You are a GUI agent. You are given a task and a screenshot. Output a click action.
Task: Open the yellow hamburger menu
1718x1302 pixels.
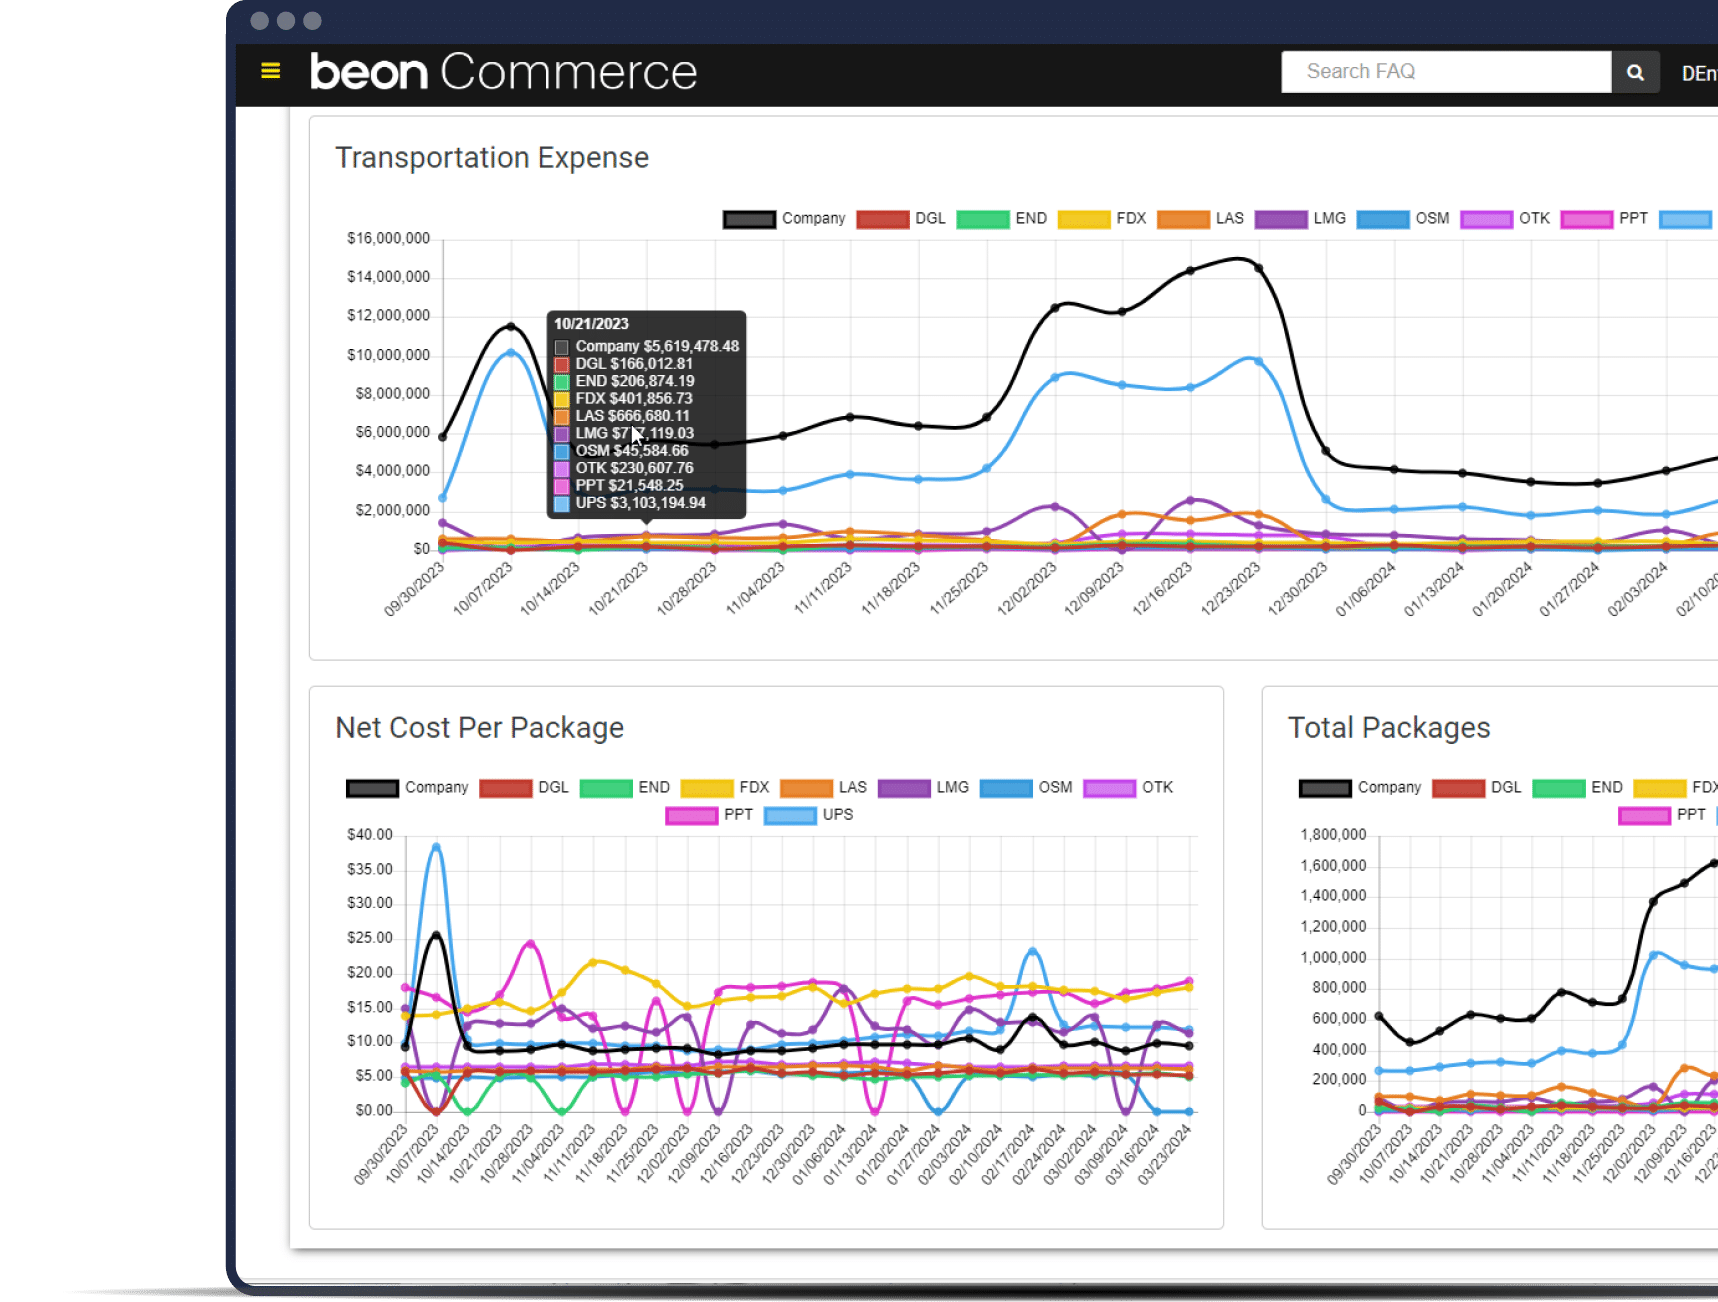[x=270, y=70]
